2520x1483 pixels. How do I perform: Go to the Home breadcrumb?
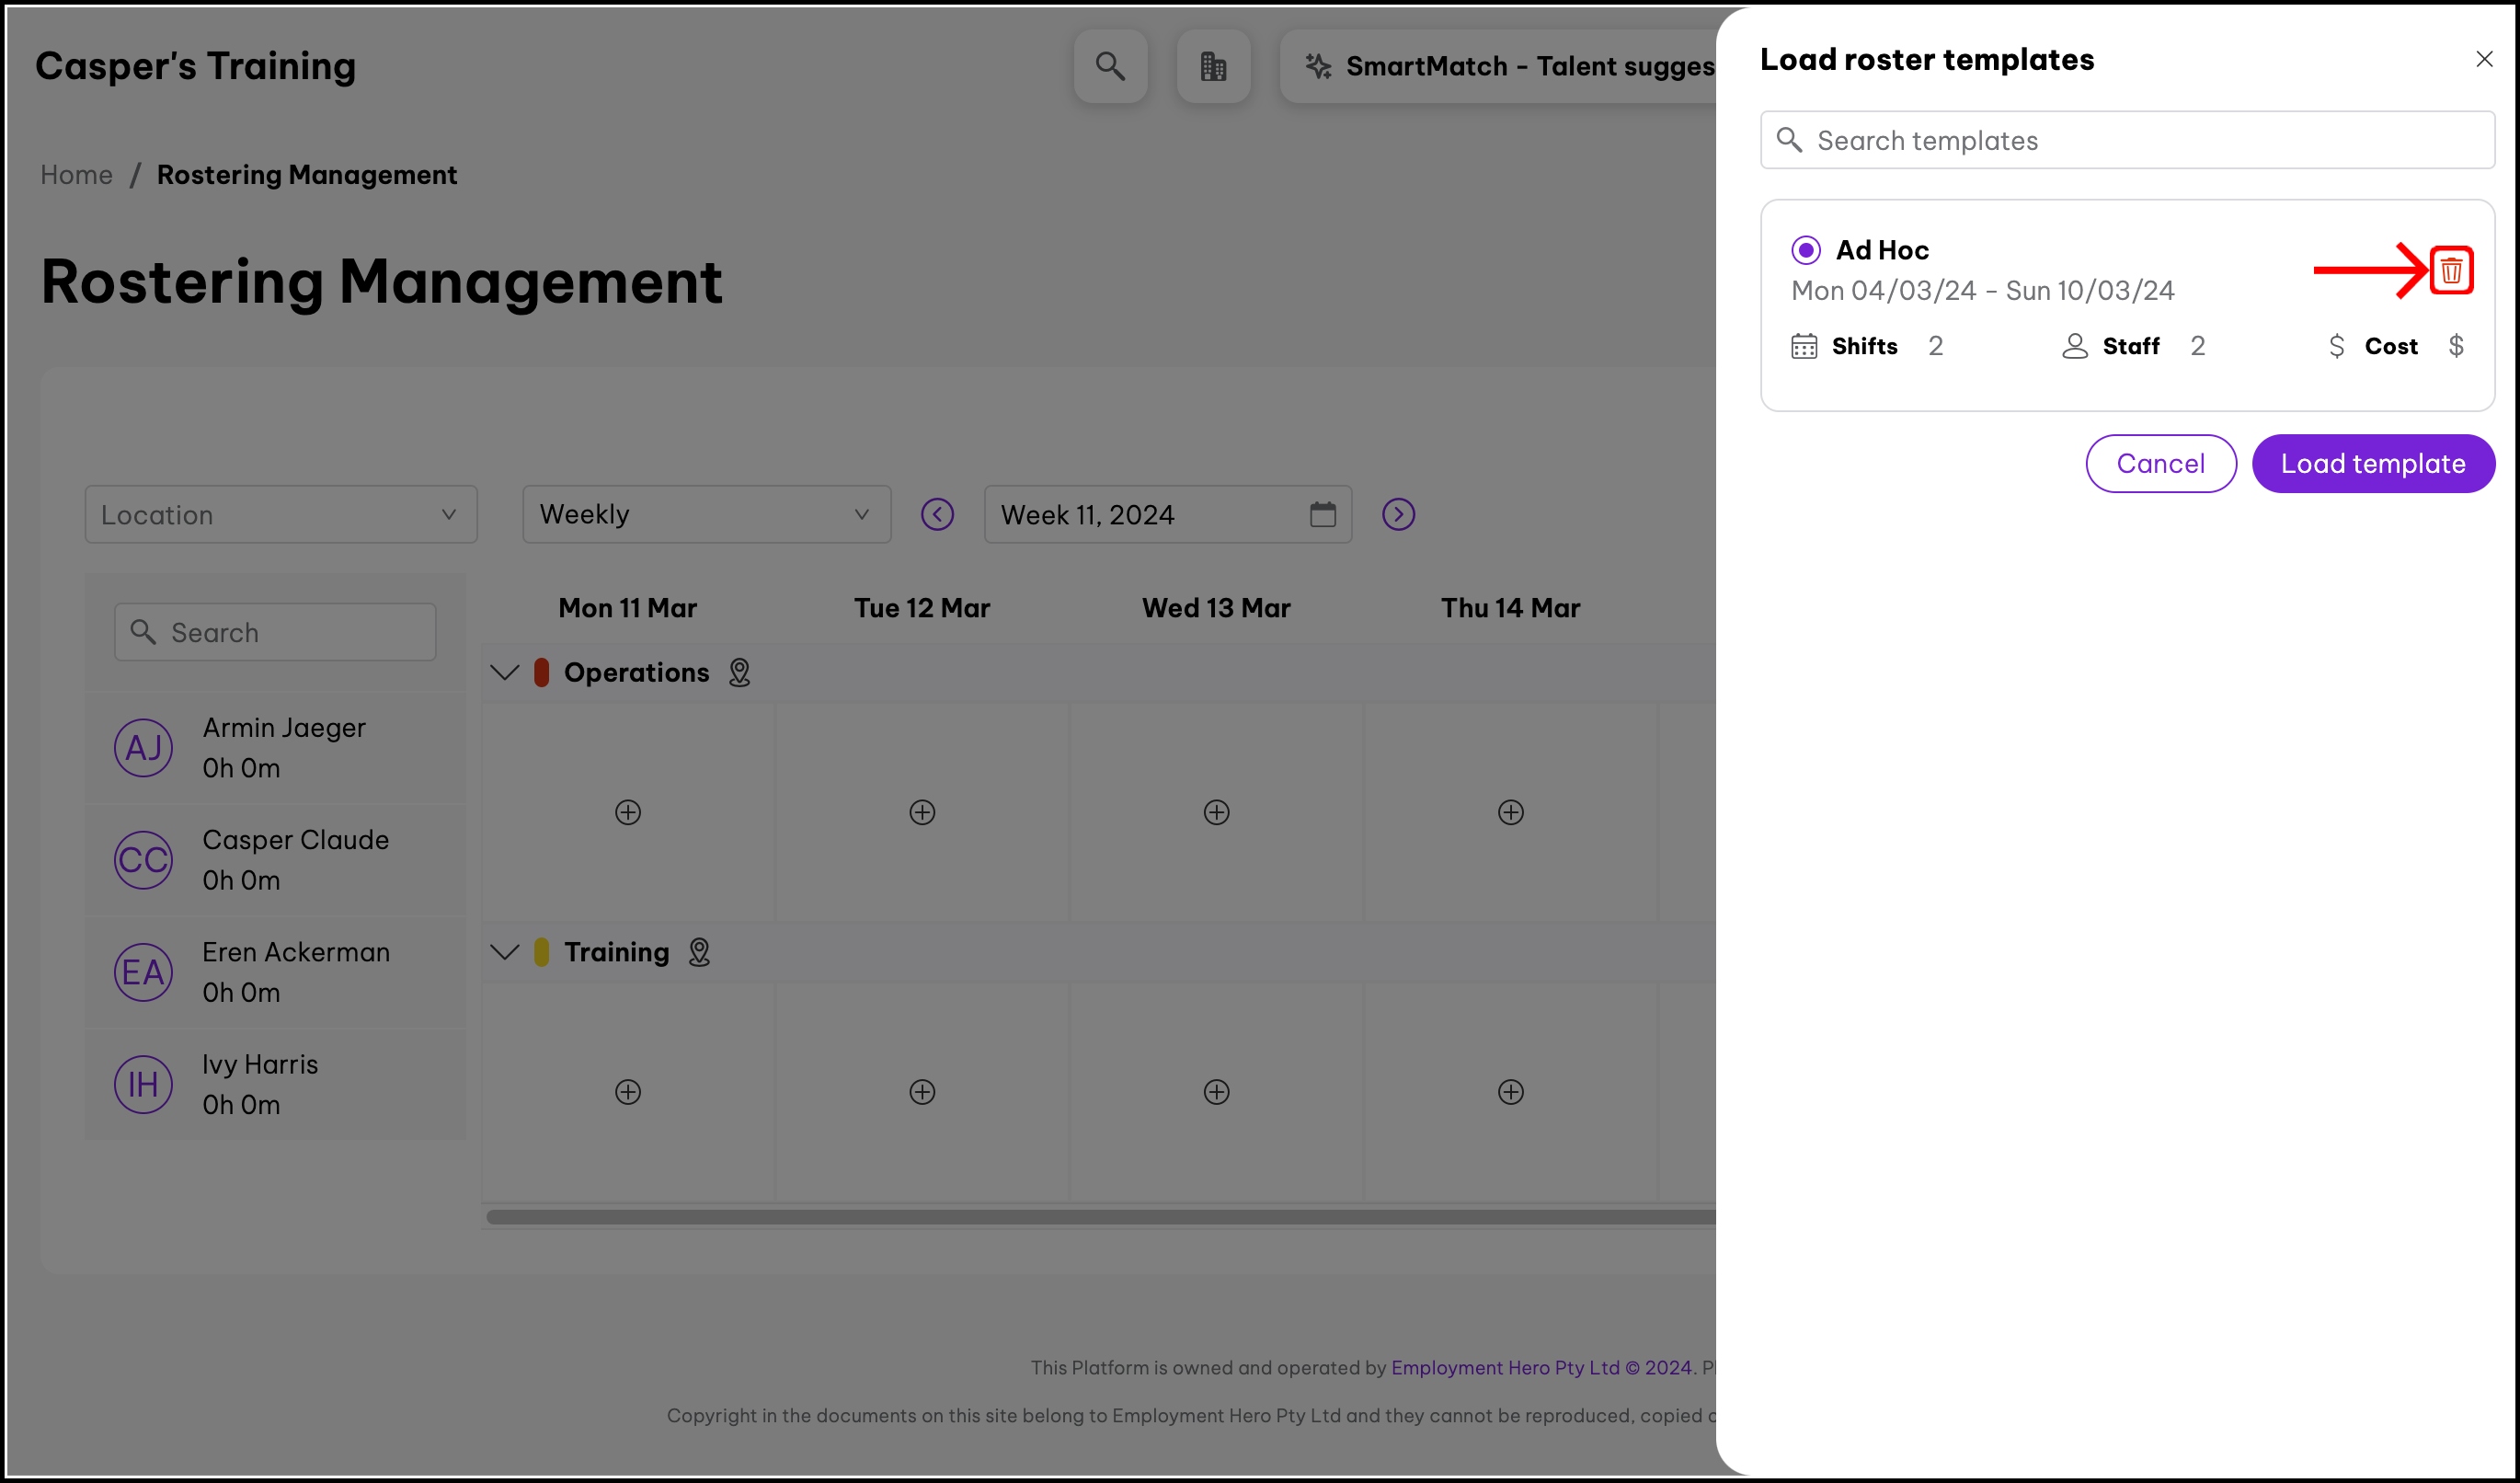tap(76, 175)
